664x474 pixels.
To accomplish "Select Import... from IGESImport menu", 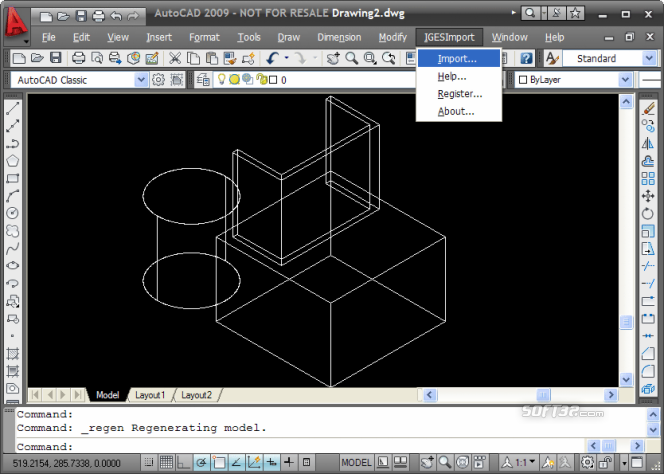I will (x=459, y=58).
